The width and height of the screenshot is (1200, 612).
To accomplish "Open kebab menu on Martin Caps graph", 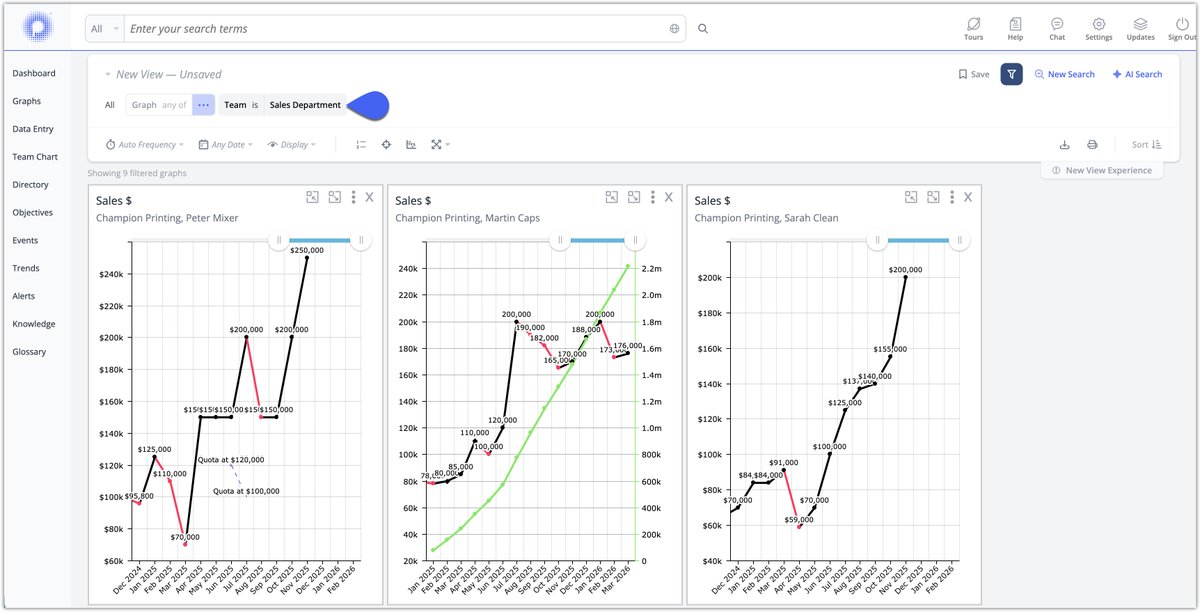I will pyautogui.click(x=653, y=198).
